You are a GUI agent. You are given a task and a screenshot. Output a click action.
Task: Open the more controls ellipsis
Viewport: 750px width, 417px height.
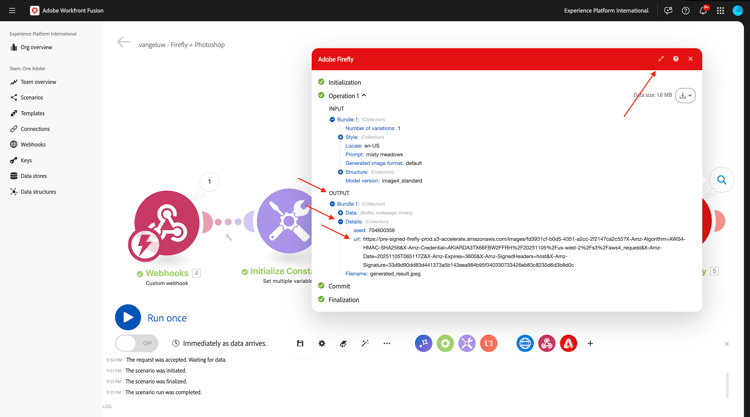pyautogui.click(x=387, y=343)
